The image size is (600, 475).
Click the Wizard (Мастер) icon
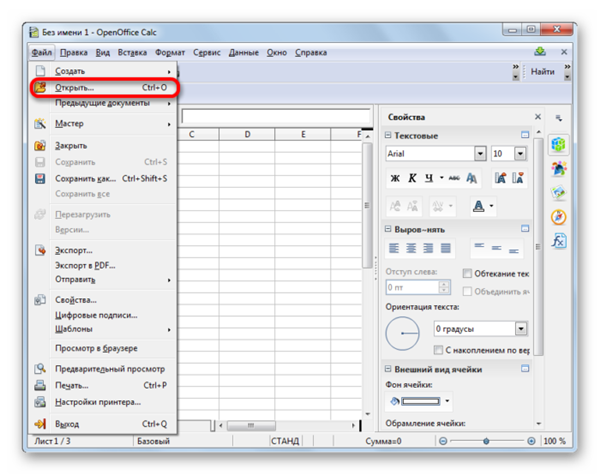click(x=40, y=124)
